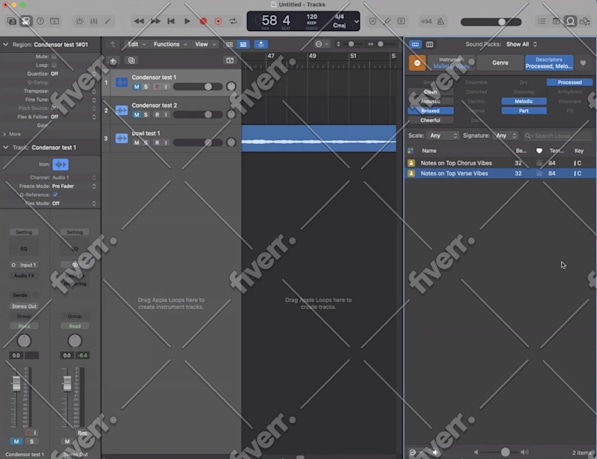Toggle the Relaxed descriptor button

click(x=431, y=111)
